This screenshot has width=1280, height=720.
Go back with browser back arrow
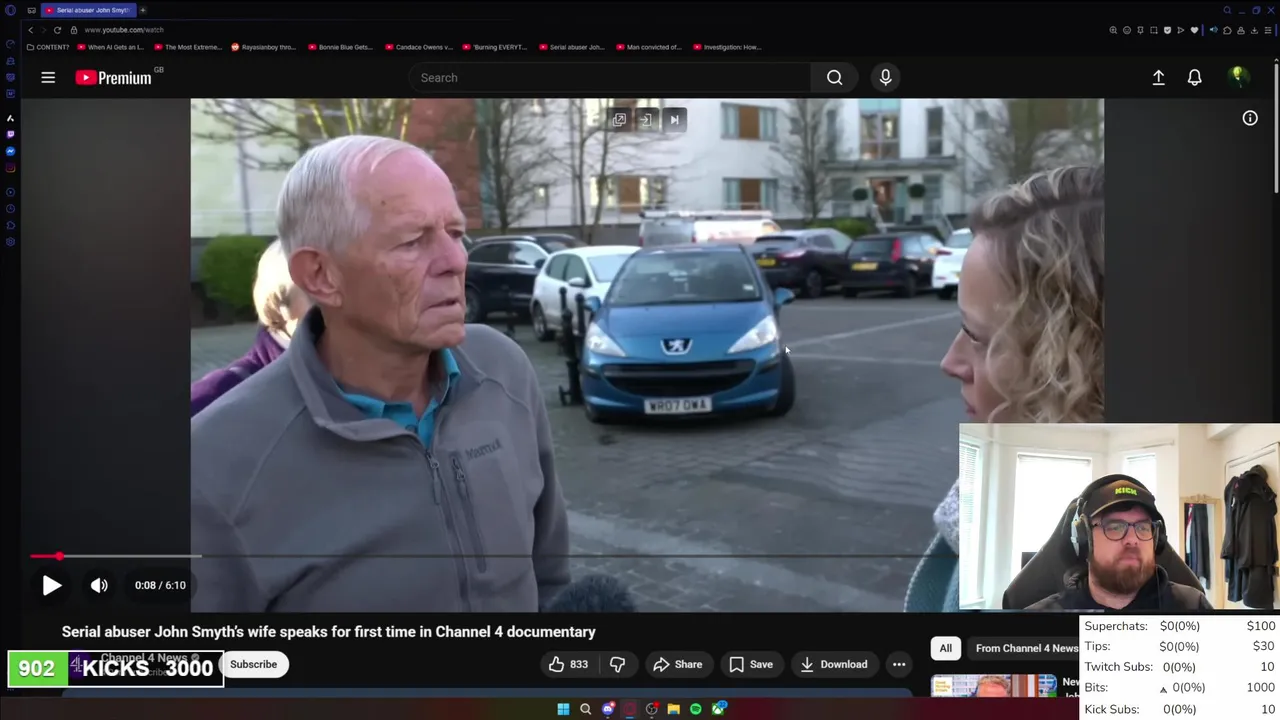30,30
